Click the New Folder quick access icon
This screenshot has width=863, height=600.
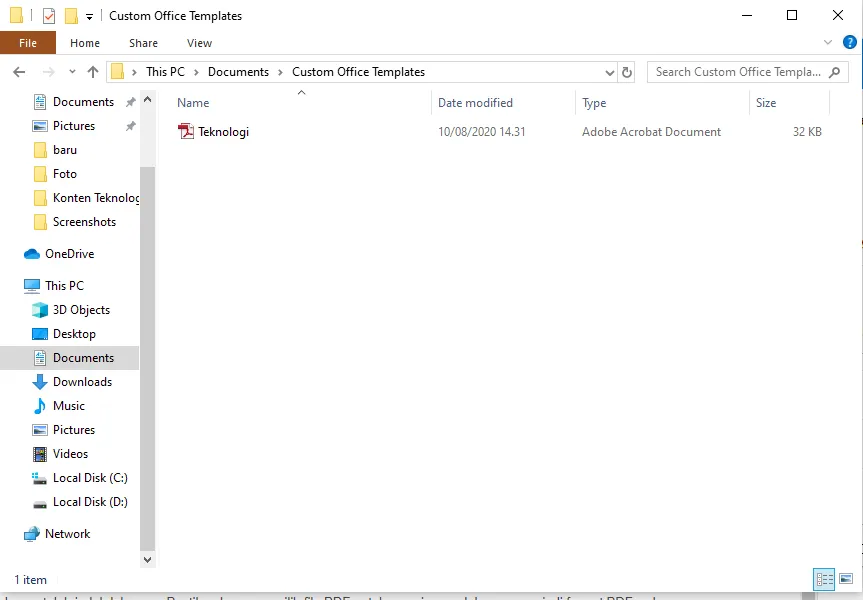pyautogui.click(x=71, y=16)
